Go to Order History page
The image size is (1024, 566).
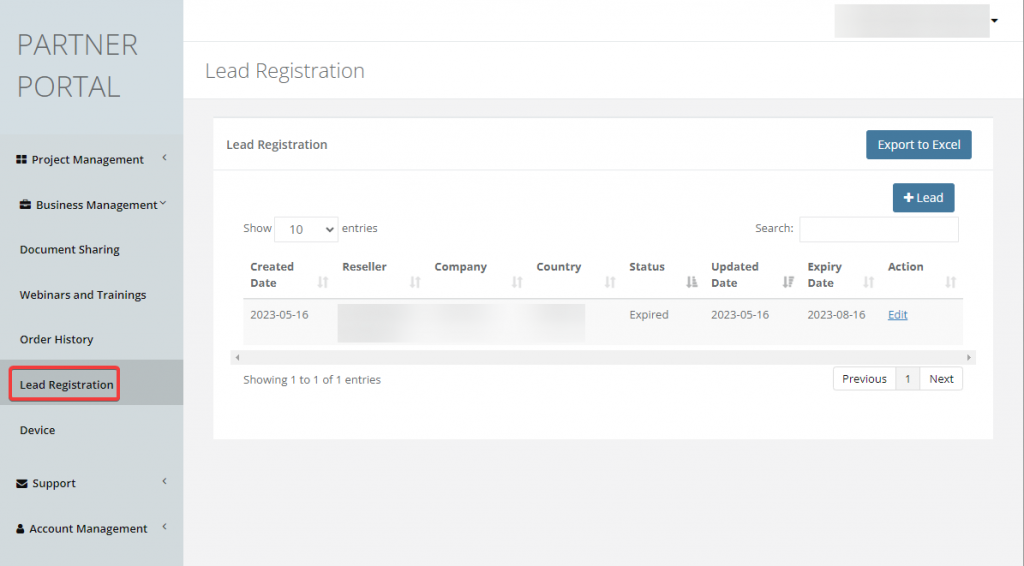[x=57, y=340]
